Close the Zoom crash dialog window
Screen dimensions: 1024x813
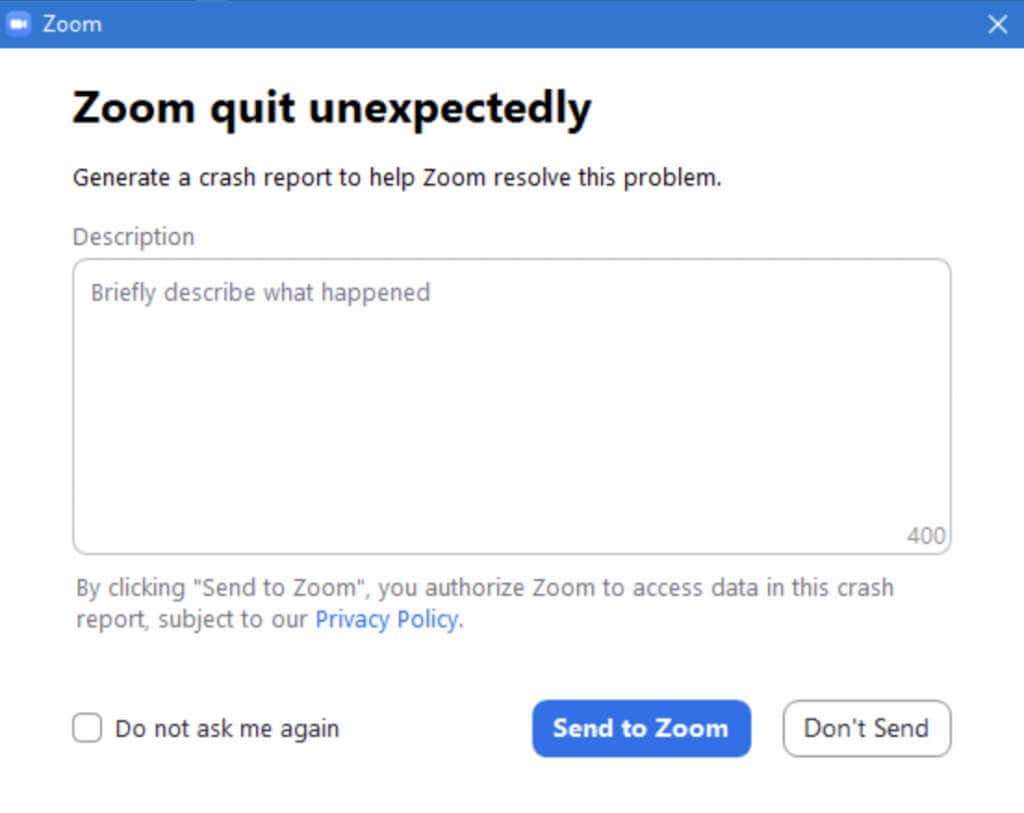pos(997,24)
